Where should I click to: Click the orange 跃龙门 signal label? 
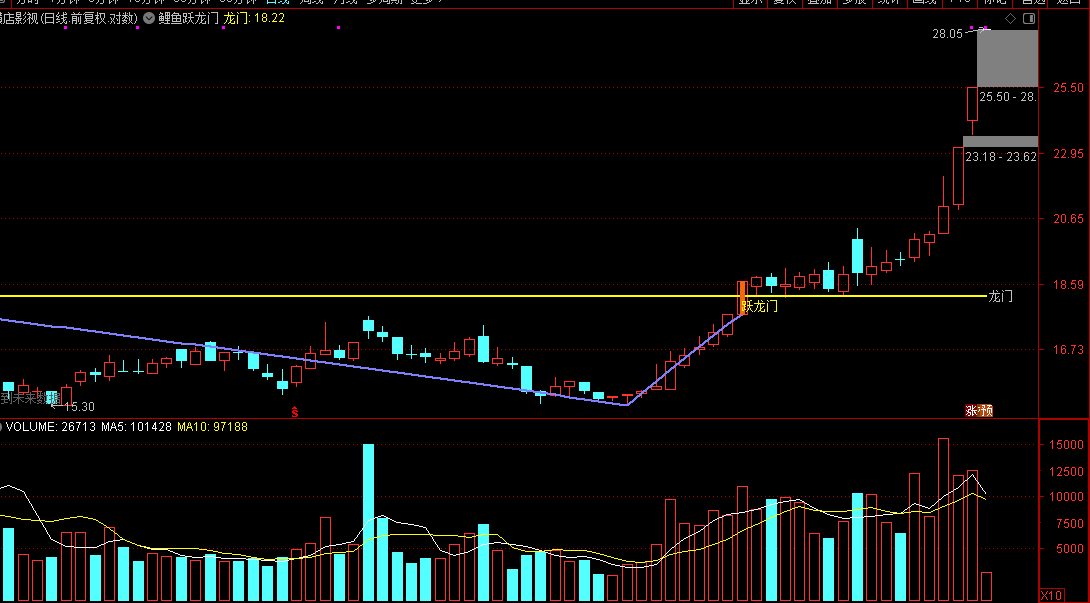pos(758,306)
